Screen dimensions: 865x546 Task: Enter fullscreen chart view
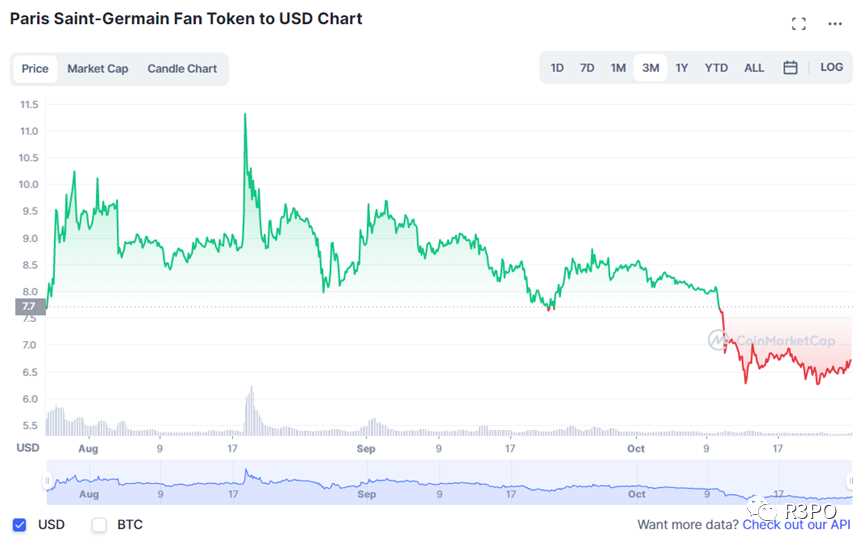[x=798, y=24]
